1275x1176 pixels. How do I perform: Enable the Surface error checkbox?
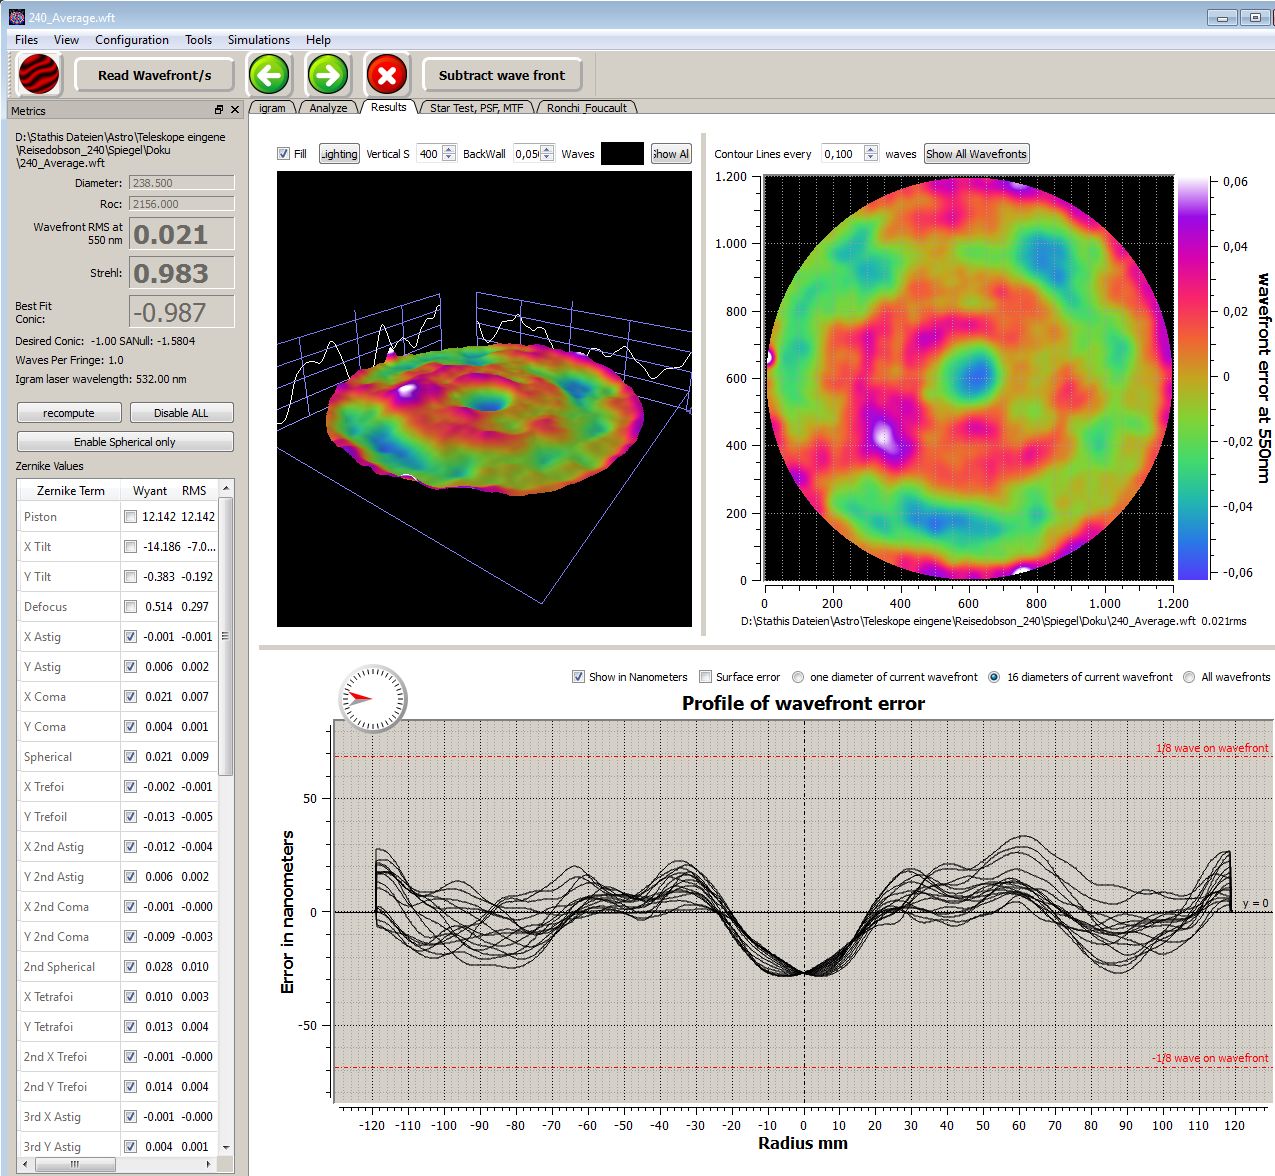coord(706,677)
